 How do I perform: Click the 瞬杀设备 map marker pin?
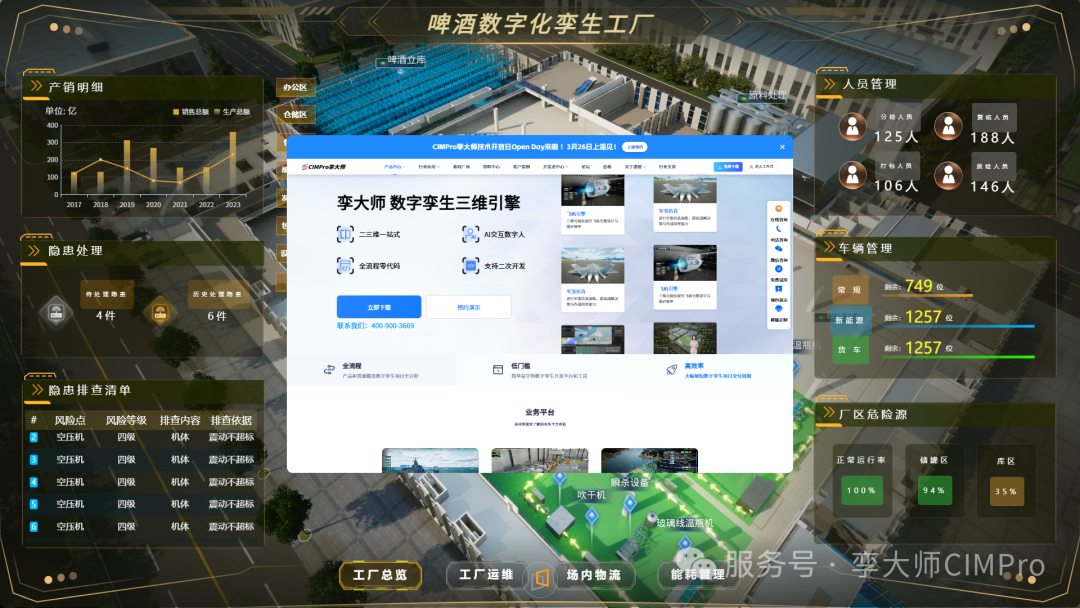(x=630, y=505)
